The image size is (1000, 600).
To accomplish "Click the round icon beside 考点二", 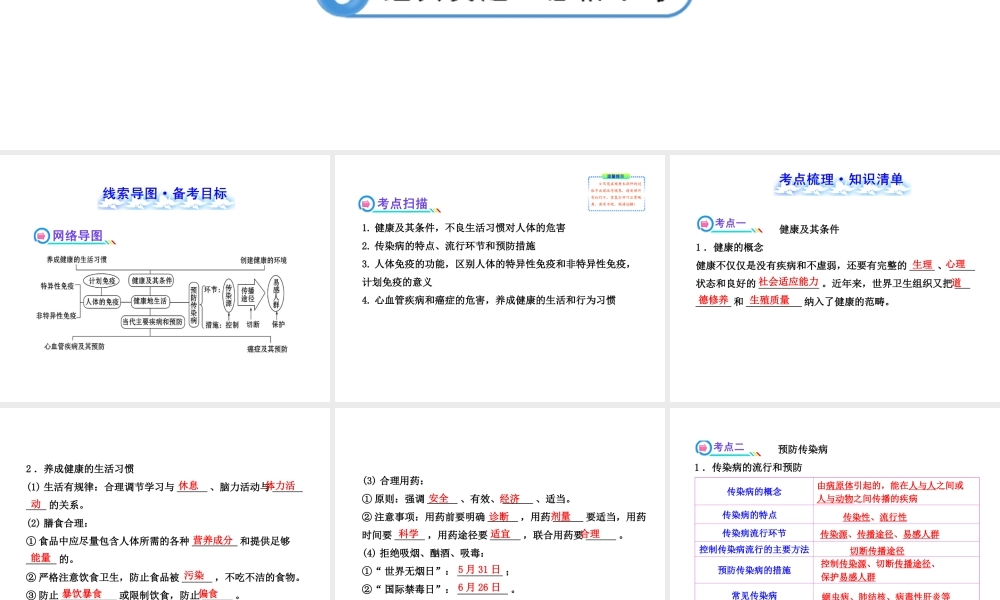I will [703, 447].
